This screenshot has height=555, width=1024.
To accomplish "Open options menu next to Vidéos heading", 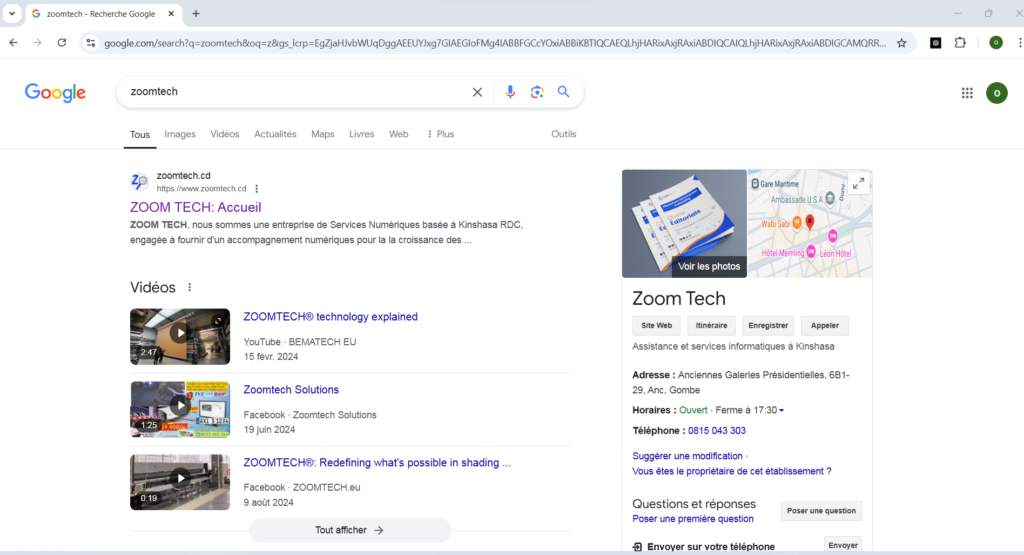I will (x=190, y=288).
